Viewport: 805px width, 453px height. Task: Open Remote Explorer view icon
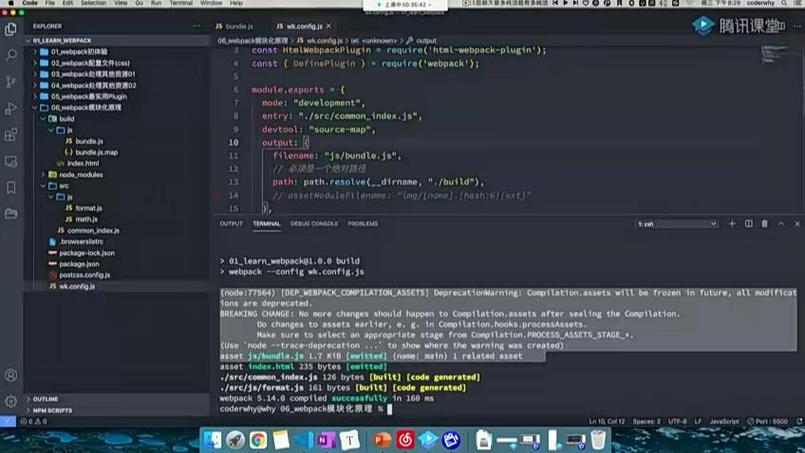click(11, 161)
